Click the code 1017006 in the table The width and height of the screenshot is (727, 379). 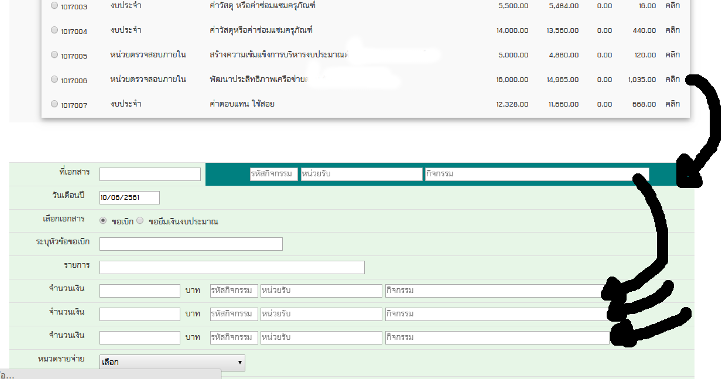coord(74,80)
